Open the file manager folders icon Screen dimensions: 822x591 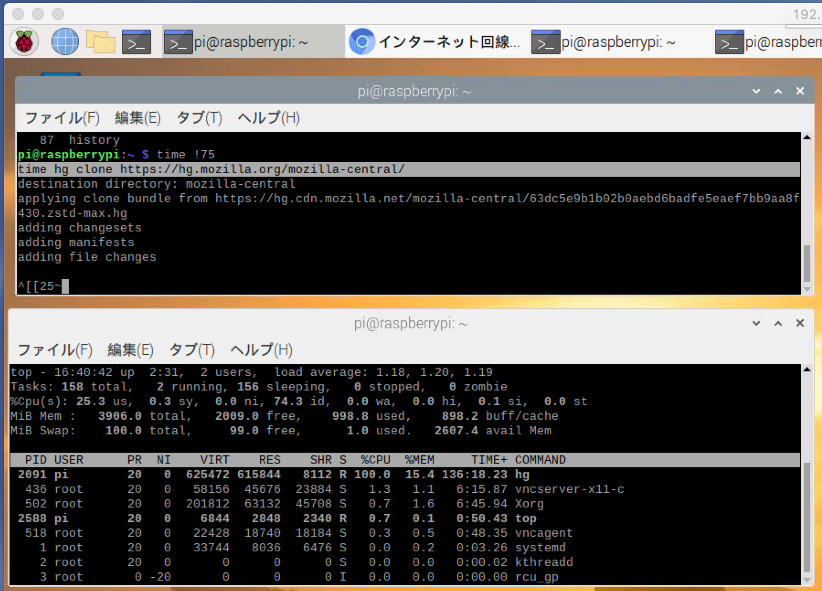point(100,41)
